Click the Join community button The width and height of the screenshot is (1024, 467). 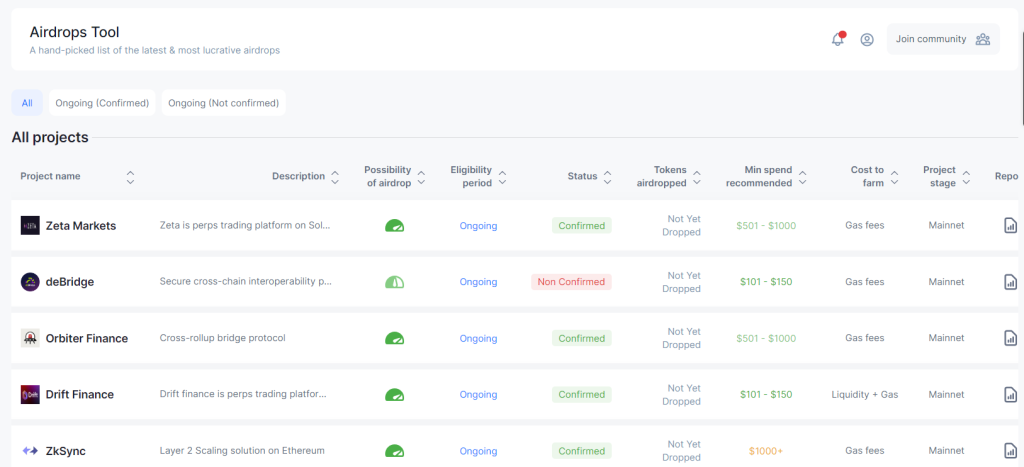[942, 40]
